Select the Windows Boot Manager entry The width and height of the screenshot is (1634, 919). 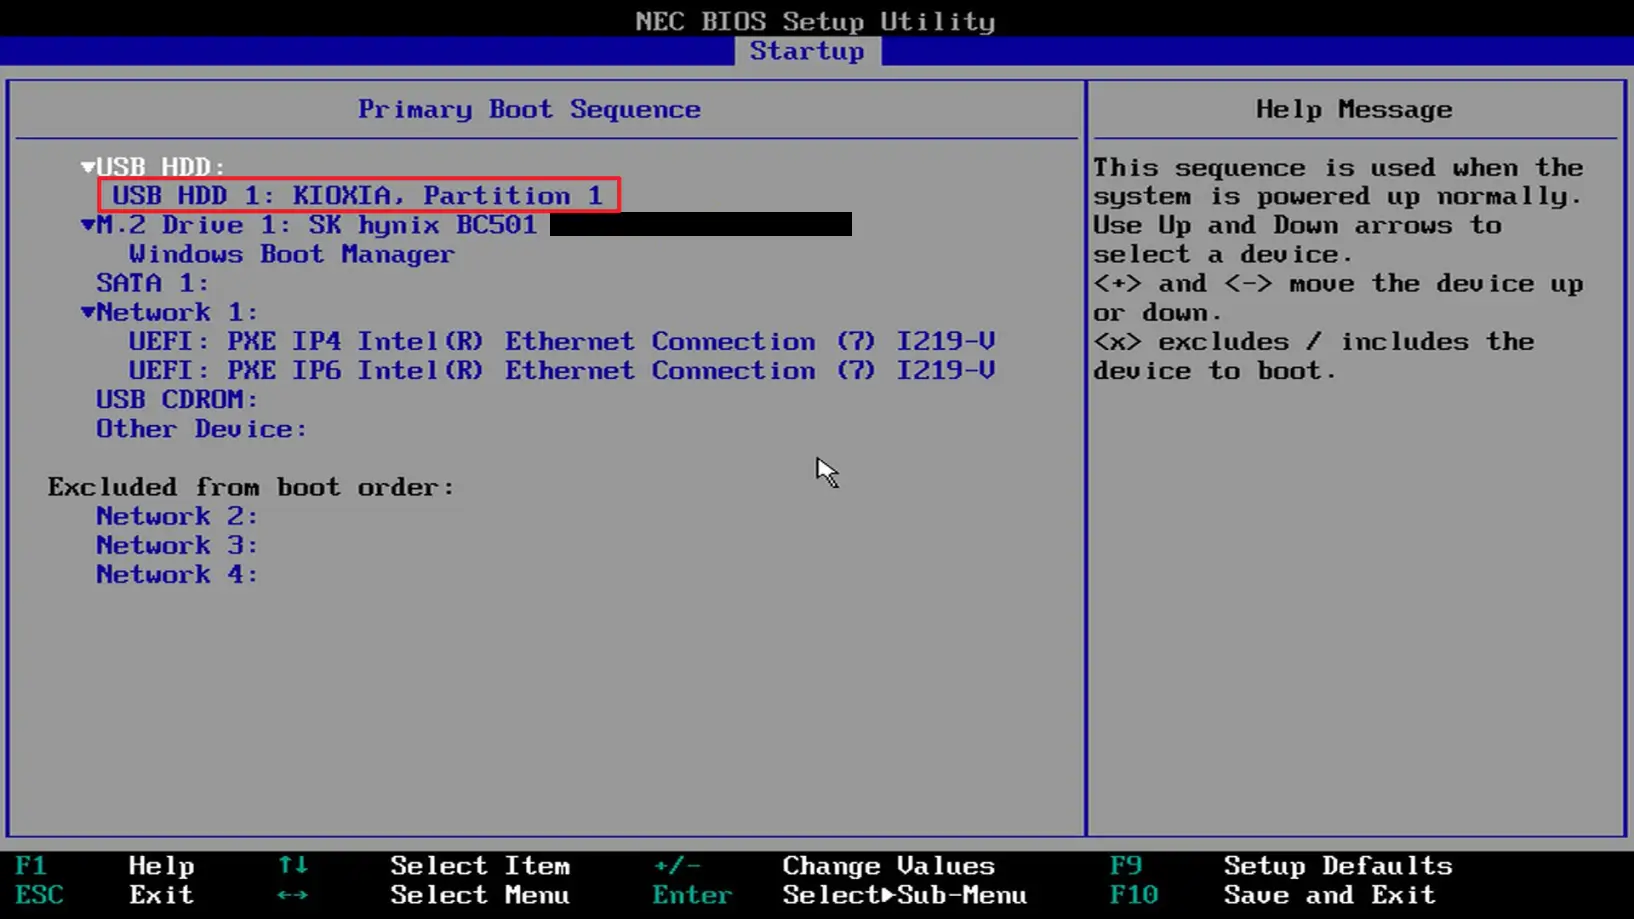point(291,255)
